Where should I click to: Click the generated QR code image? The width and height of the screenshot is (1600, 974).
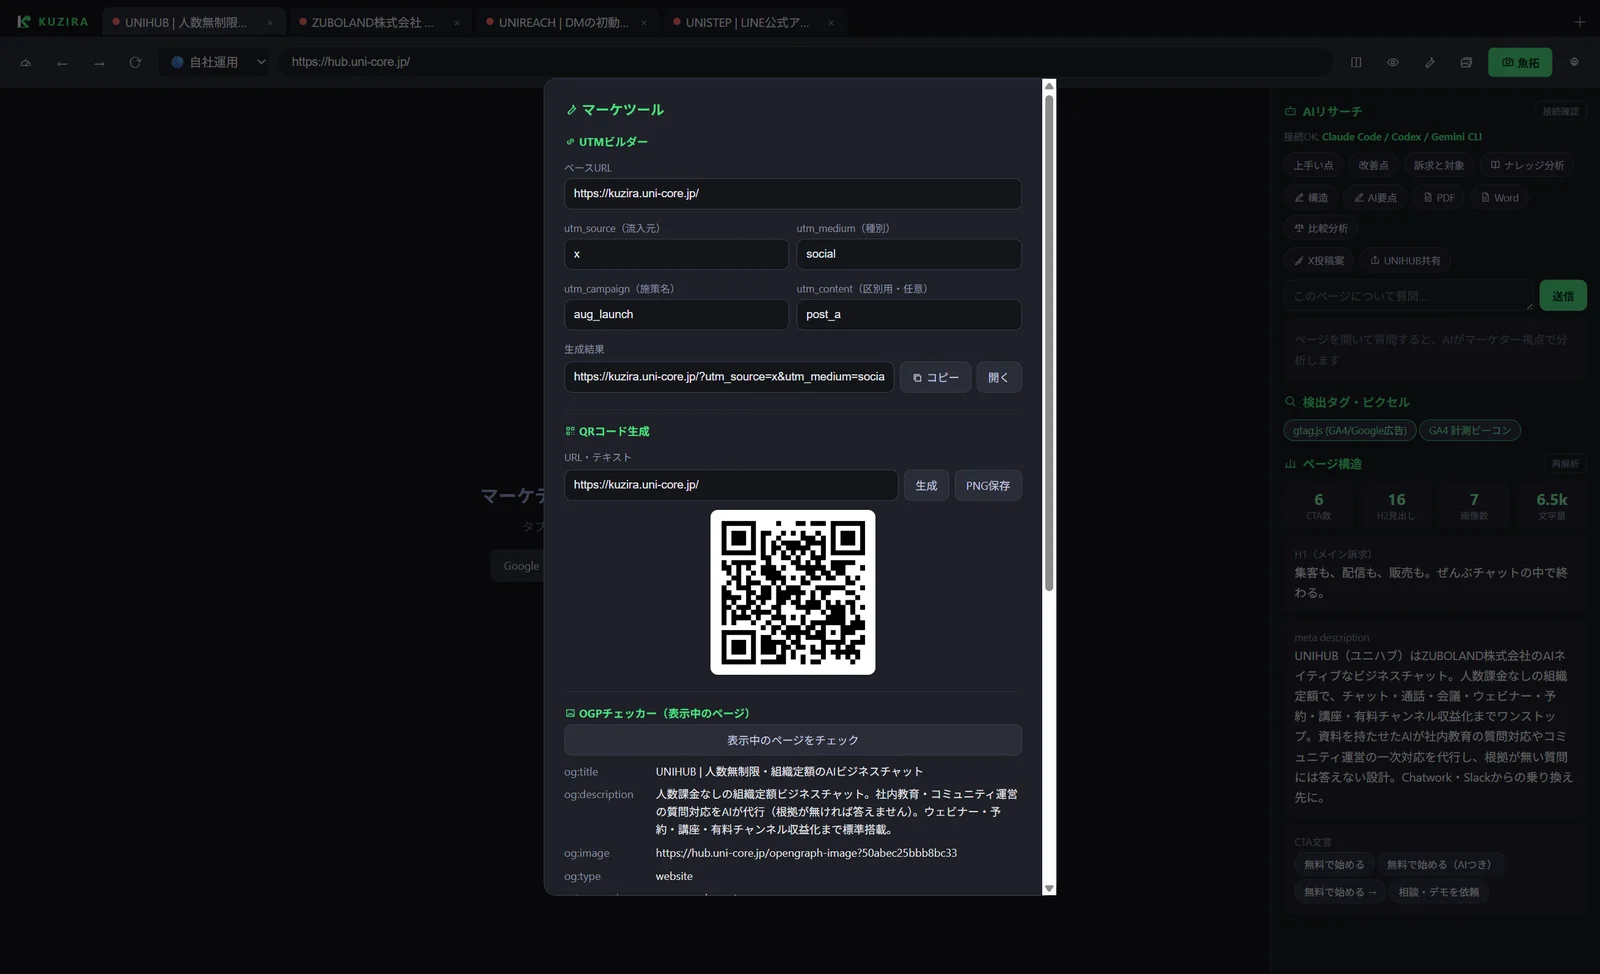793,592
